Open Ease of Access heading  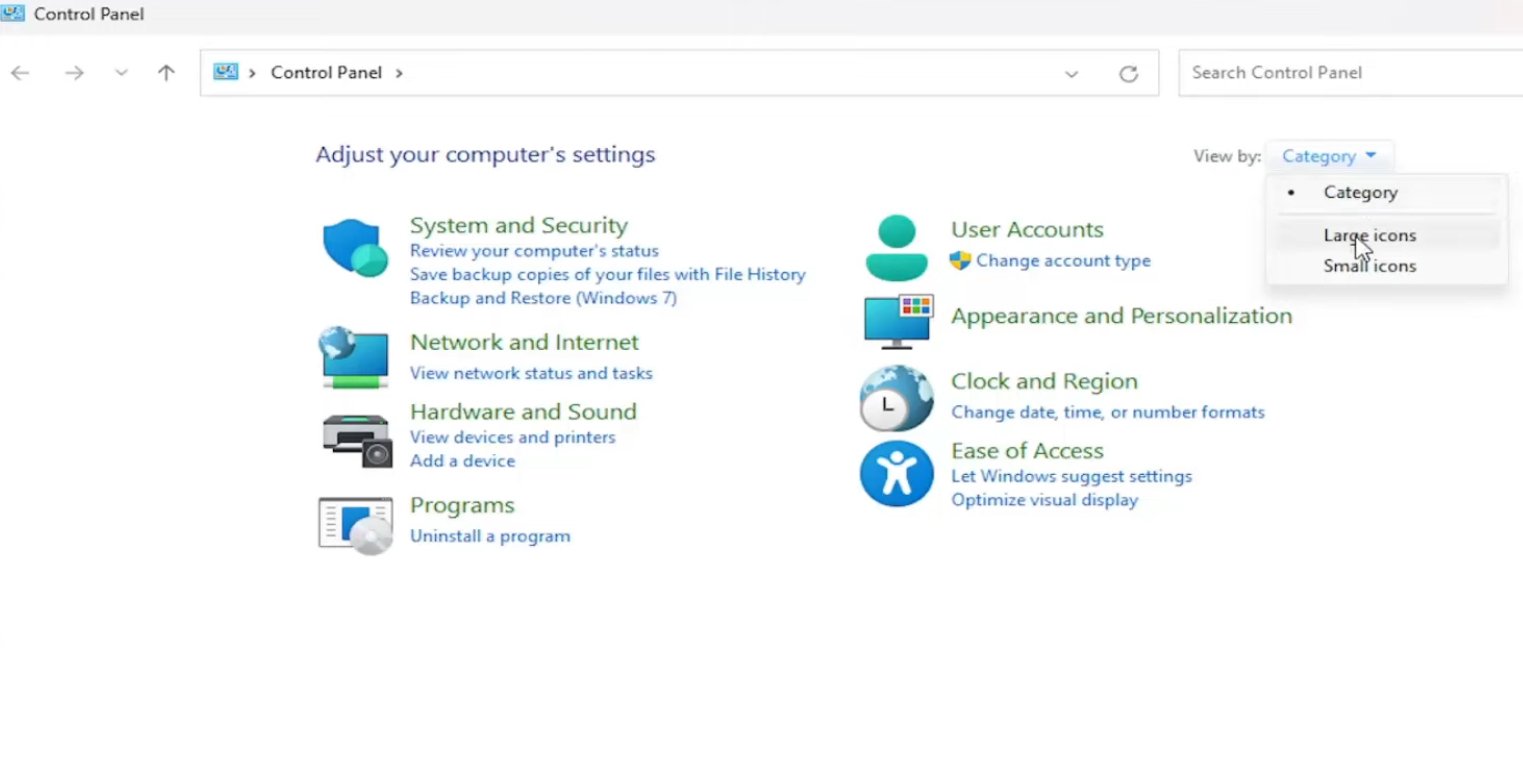click(x=1027, y=450)
